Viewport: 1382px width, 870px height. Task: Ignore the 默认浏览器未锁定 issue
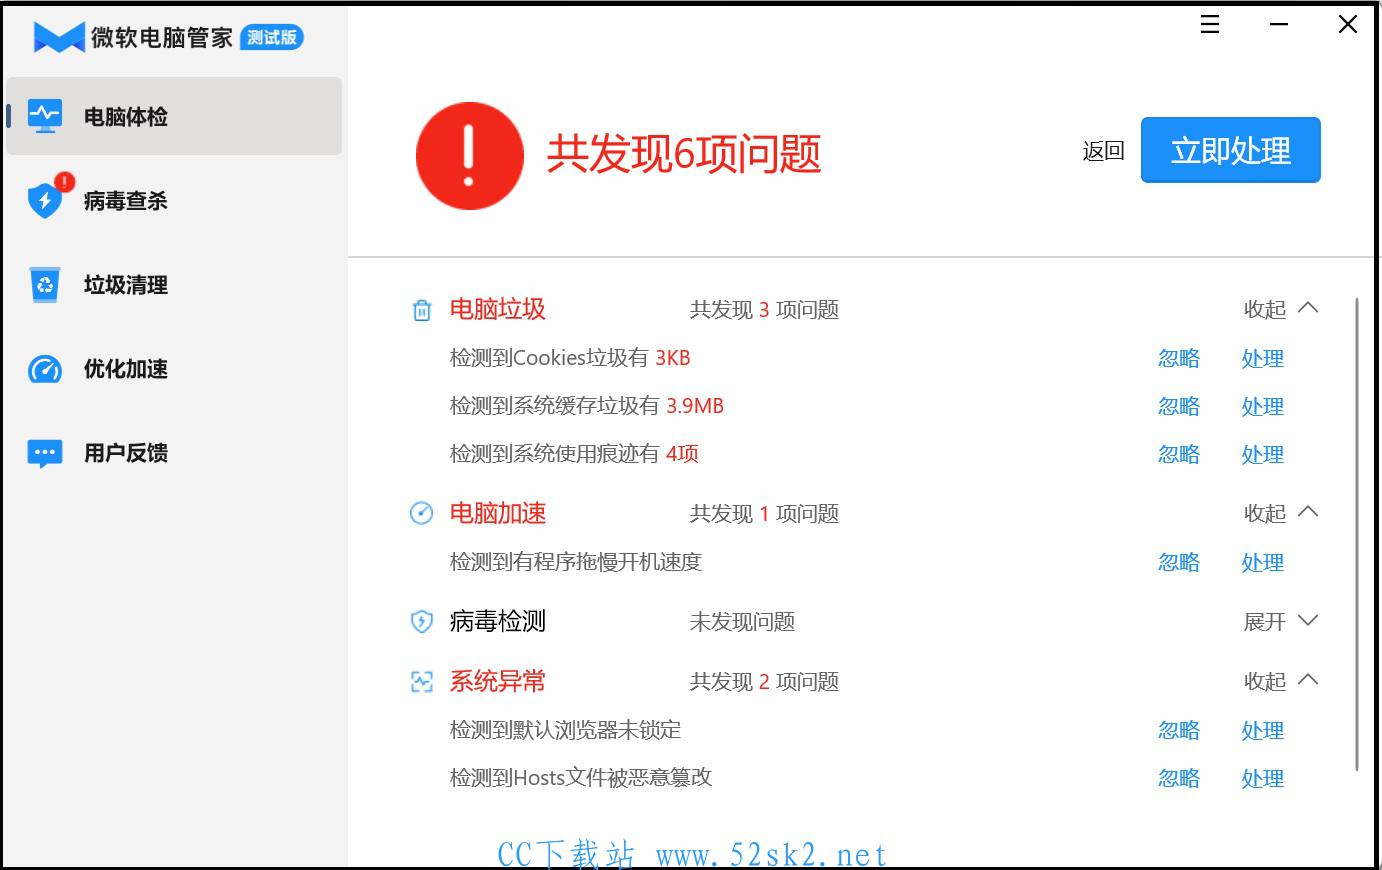[1179, 730]
